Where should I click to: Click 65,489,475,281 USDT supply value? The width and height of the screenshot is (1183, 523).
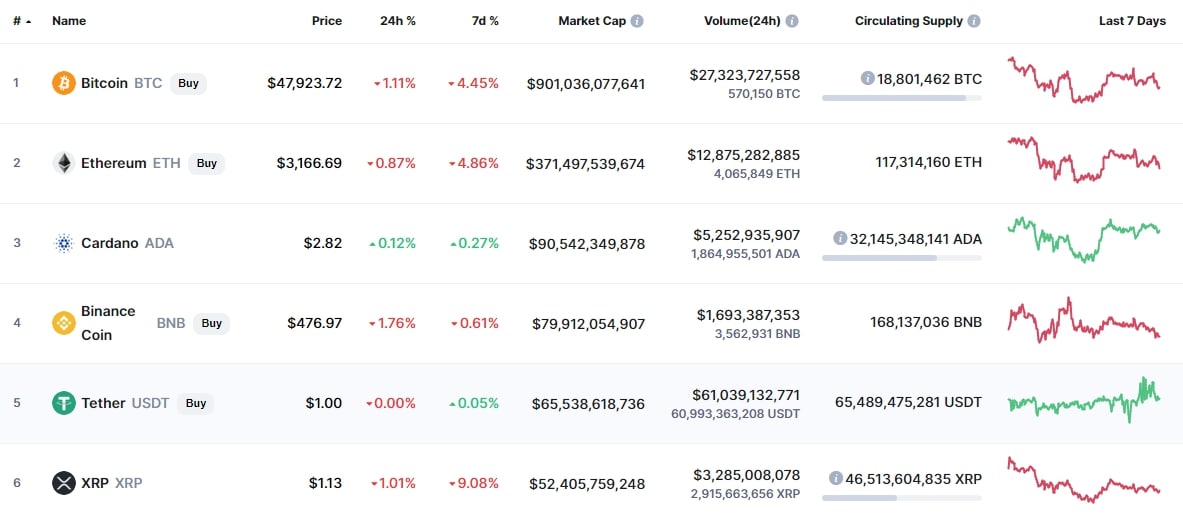pyautogui.click(x=908, y=403)
